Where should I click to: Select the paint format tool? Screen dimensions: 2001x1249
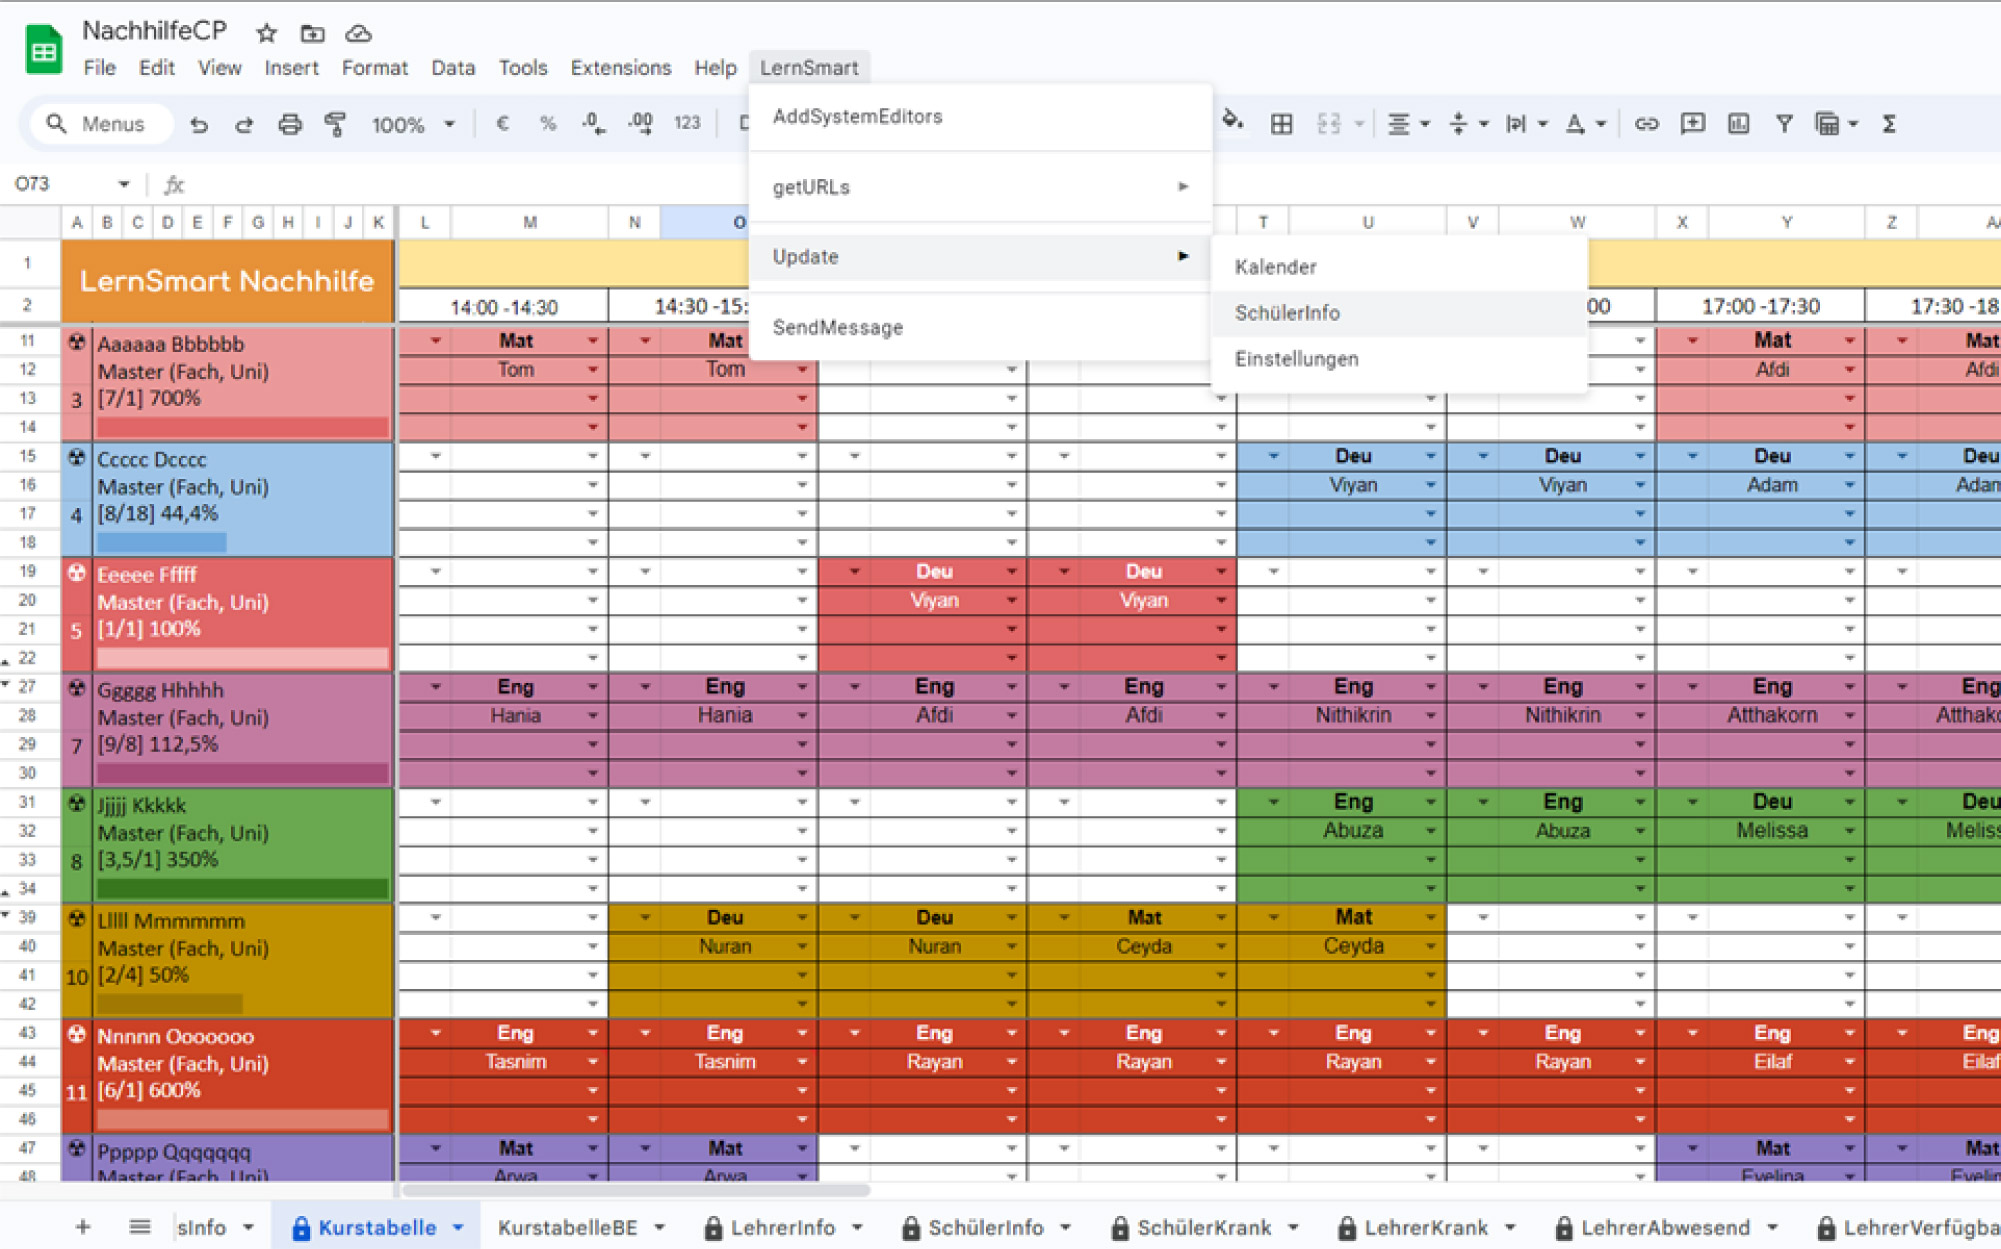335,124
